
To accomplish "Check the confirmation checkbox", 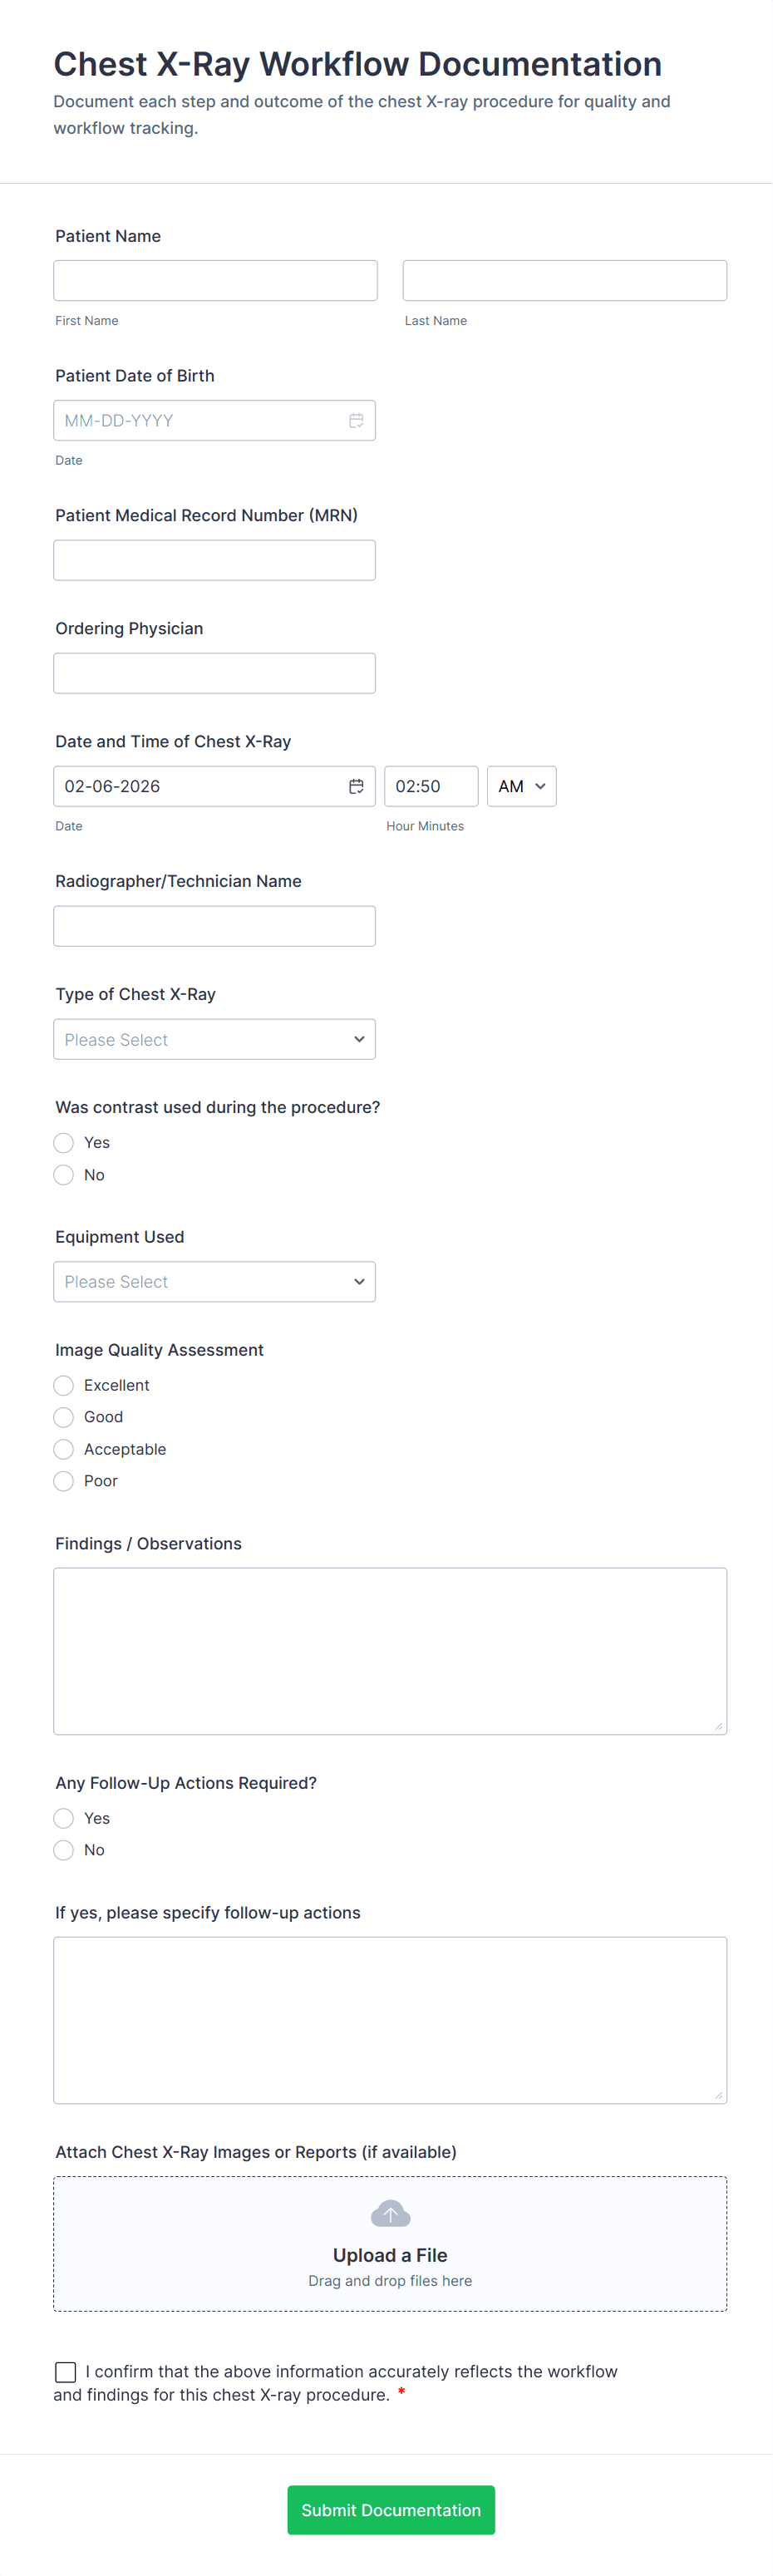I will 66,2372.
